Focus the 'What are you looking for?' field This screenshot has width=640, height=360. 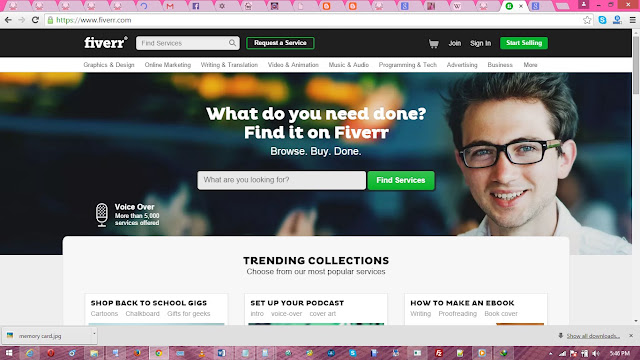point(281,180)
